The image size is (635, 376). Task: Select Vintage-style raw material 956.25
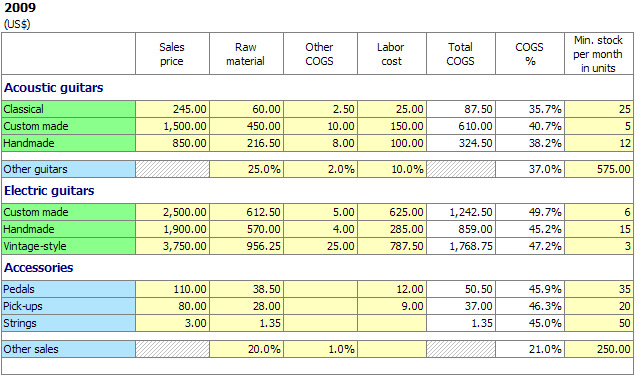pyautogui.click(x=247, y=246)
